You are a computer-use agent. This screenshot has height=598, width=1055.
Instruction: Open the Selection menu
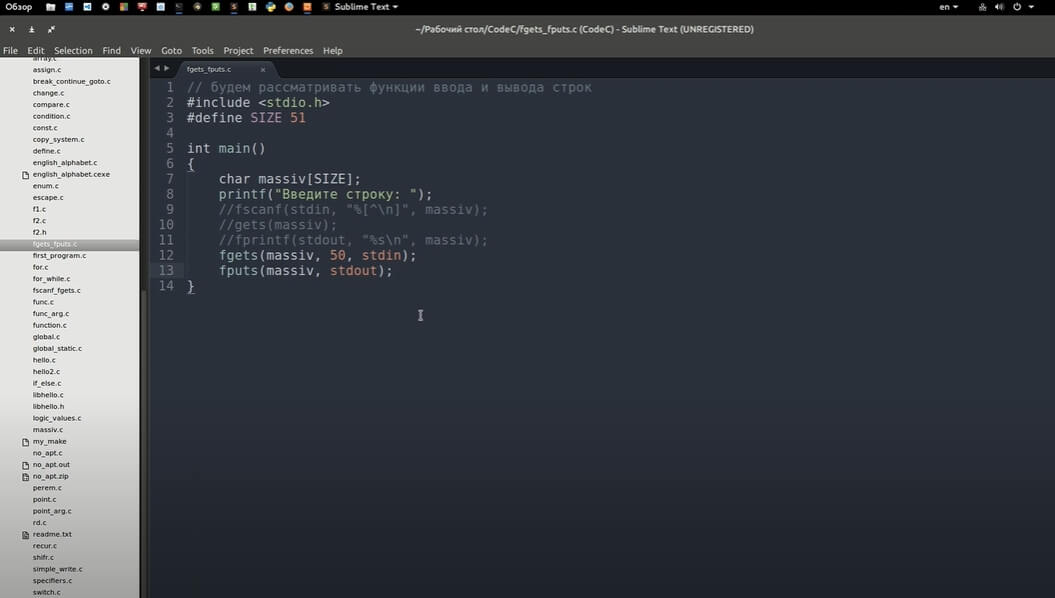tap(73, 50)
